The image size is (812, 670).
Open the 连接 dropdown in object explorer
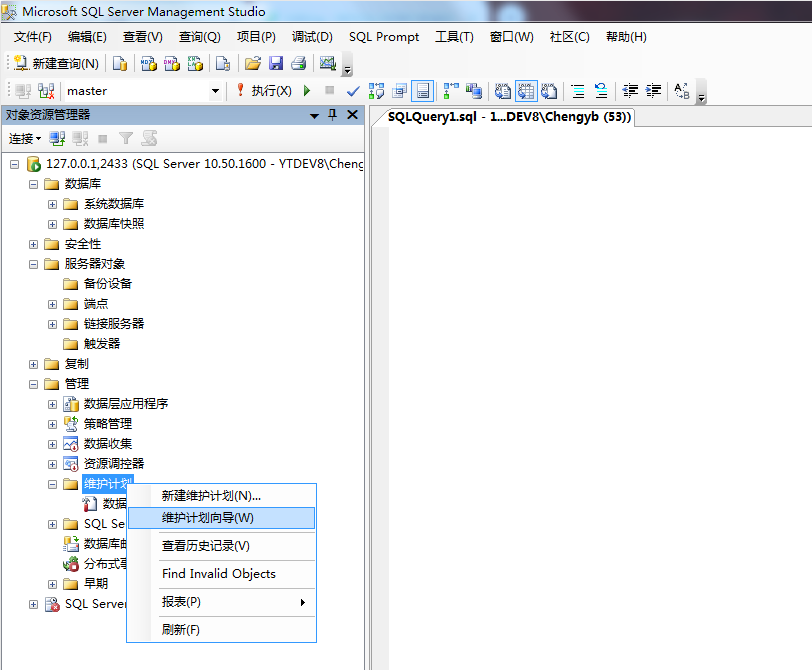25,138
